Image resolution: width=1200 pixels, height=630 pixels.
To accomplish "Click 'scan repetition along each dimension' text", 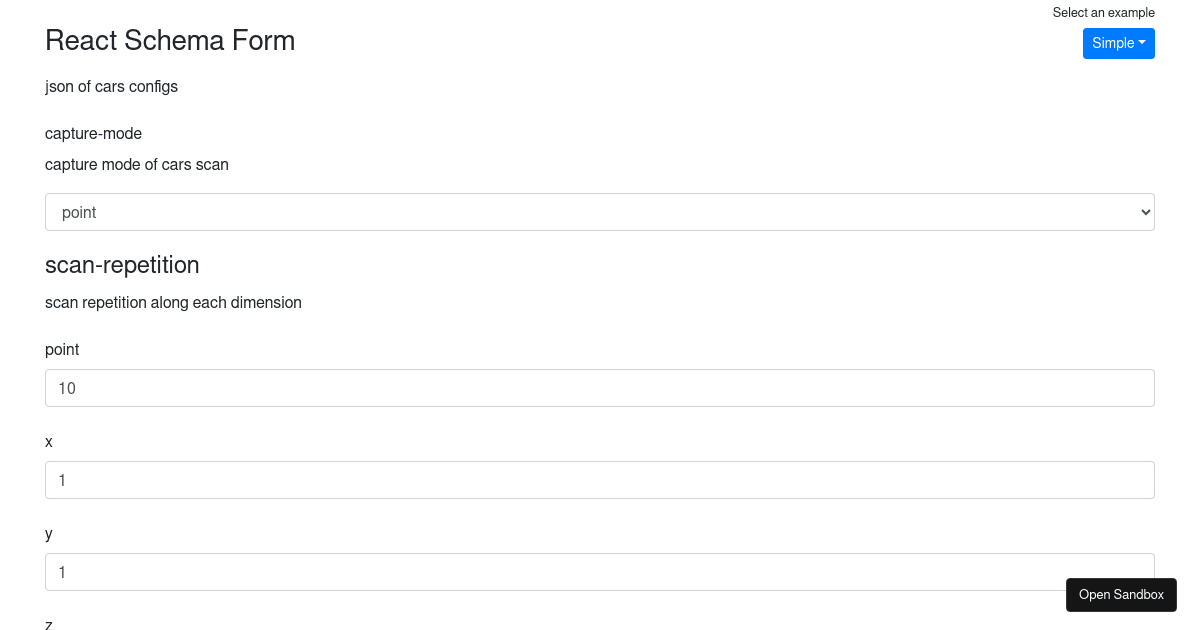I will (173, 302).
